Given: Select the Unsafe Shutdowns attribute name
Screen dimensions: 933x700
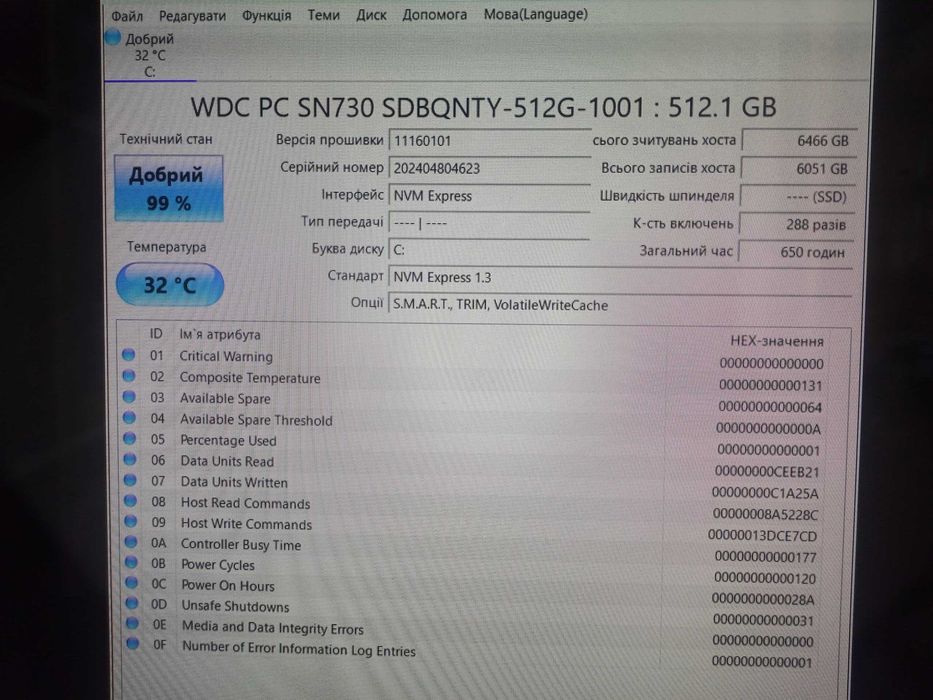Looking at the screenshot, I should click(236, 607).
